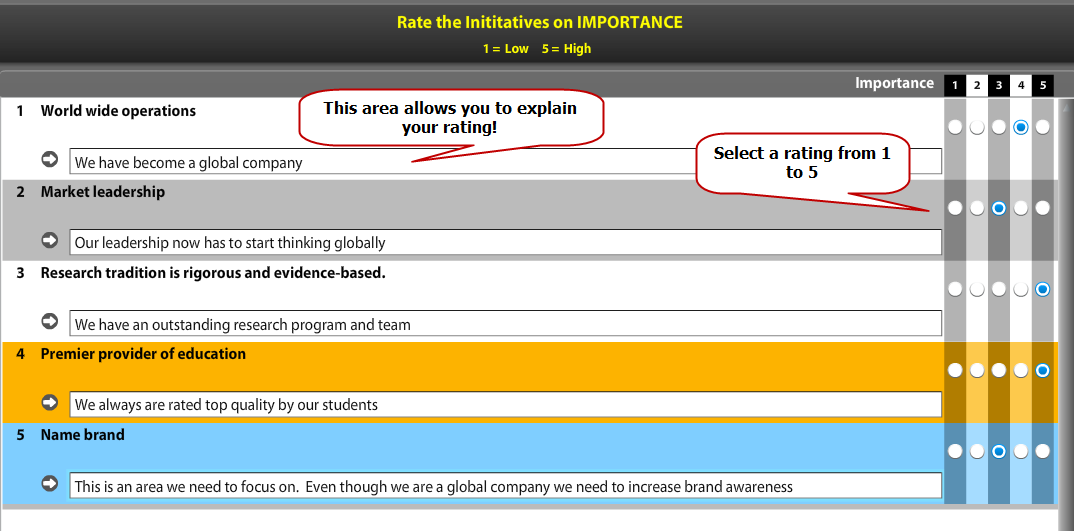Click the Importance column header label
The image size is (1074, 531).
click(x=894, y=83)
